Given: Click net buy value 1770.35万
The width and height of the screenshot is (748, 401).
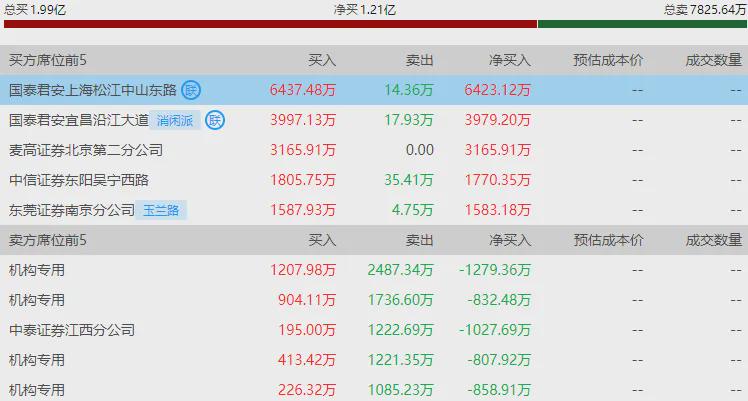Looking at the screenshot, I should tap(498, 180).
